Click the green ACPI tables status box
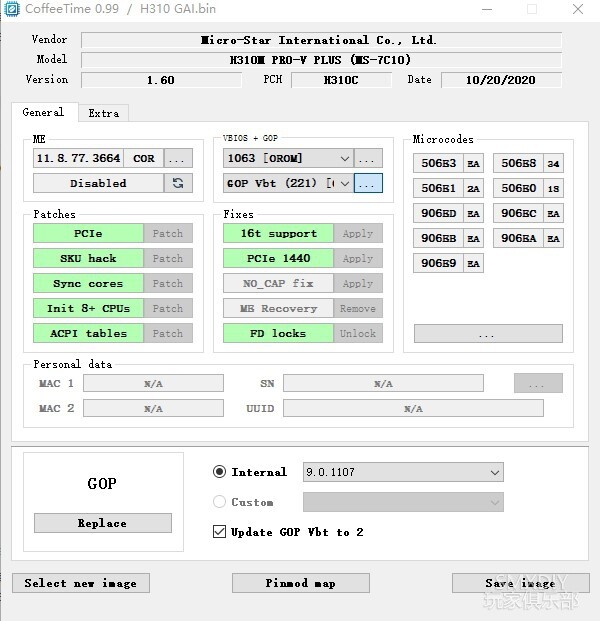 pos(88,333)
